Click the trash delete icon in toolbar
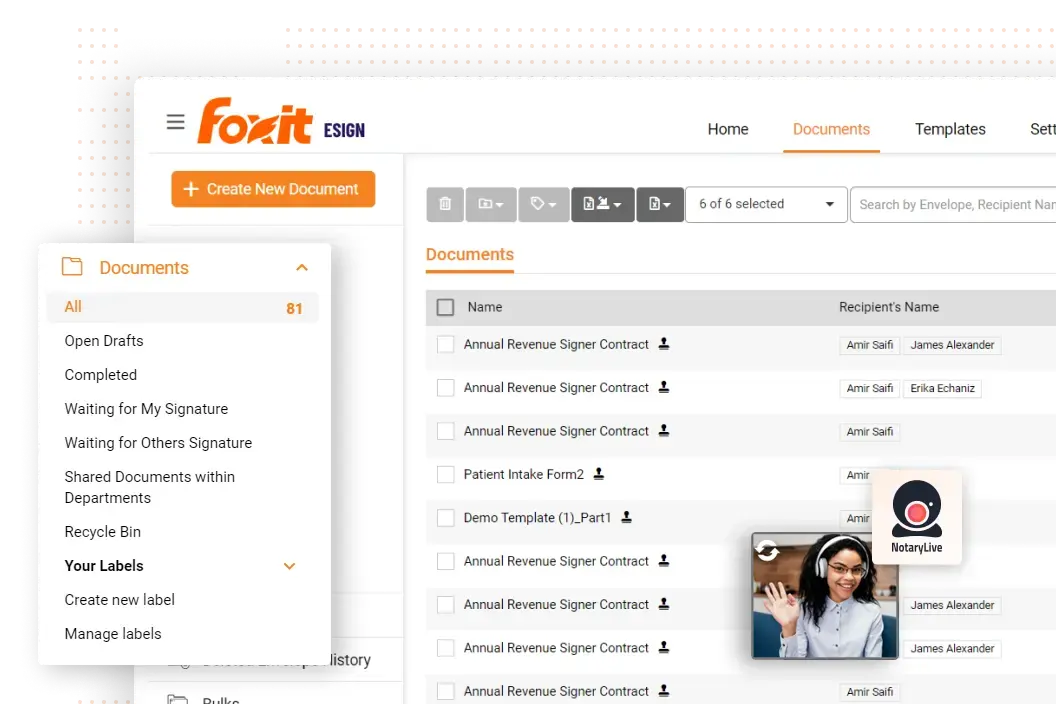The image size is (1056, 704). (445, 204)
